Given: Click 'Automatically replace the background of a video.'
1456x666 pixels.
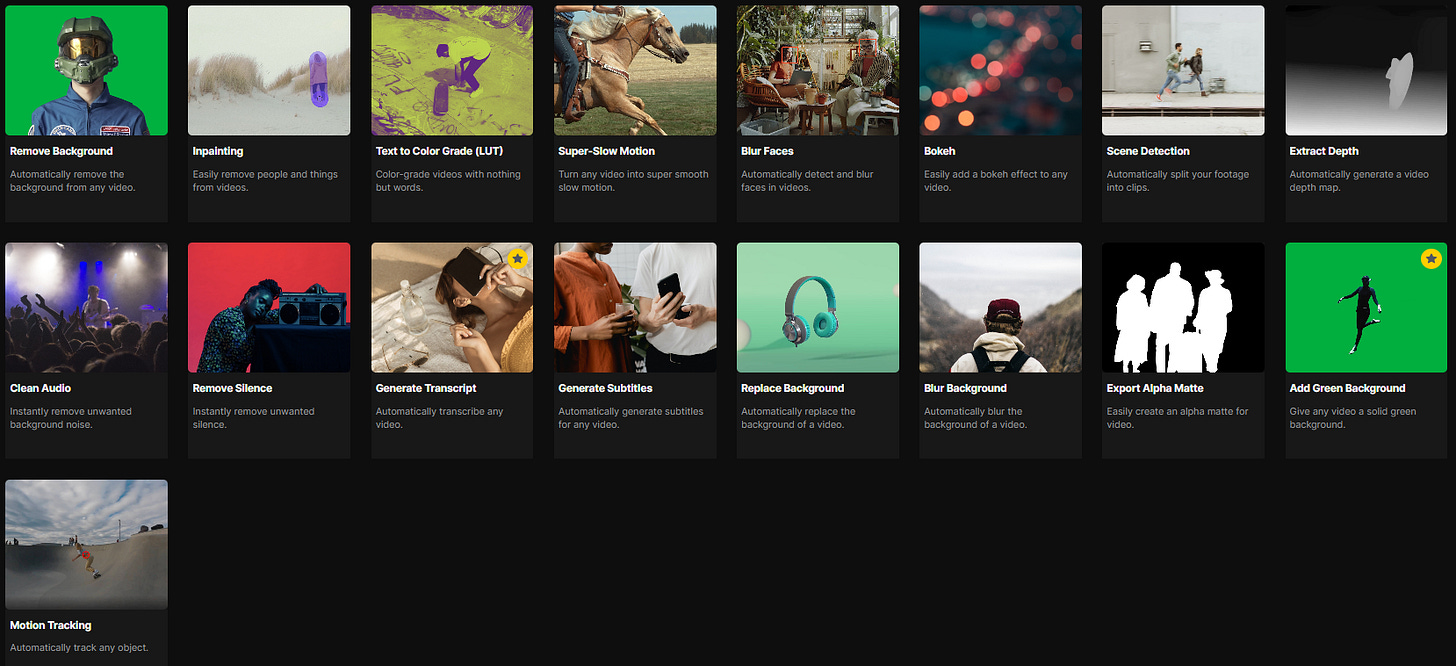Looking at the screenshot, I should point(799,418).
